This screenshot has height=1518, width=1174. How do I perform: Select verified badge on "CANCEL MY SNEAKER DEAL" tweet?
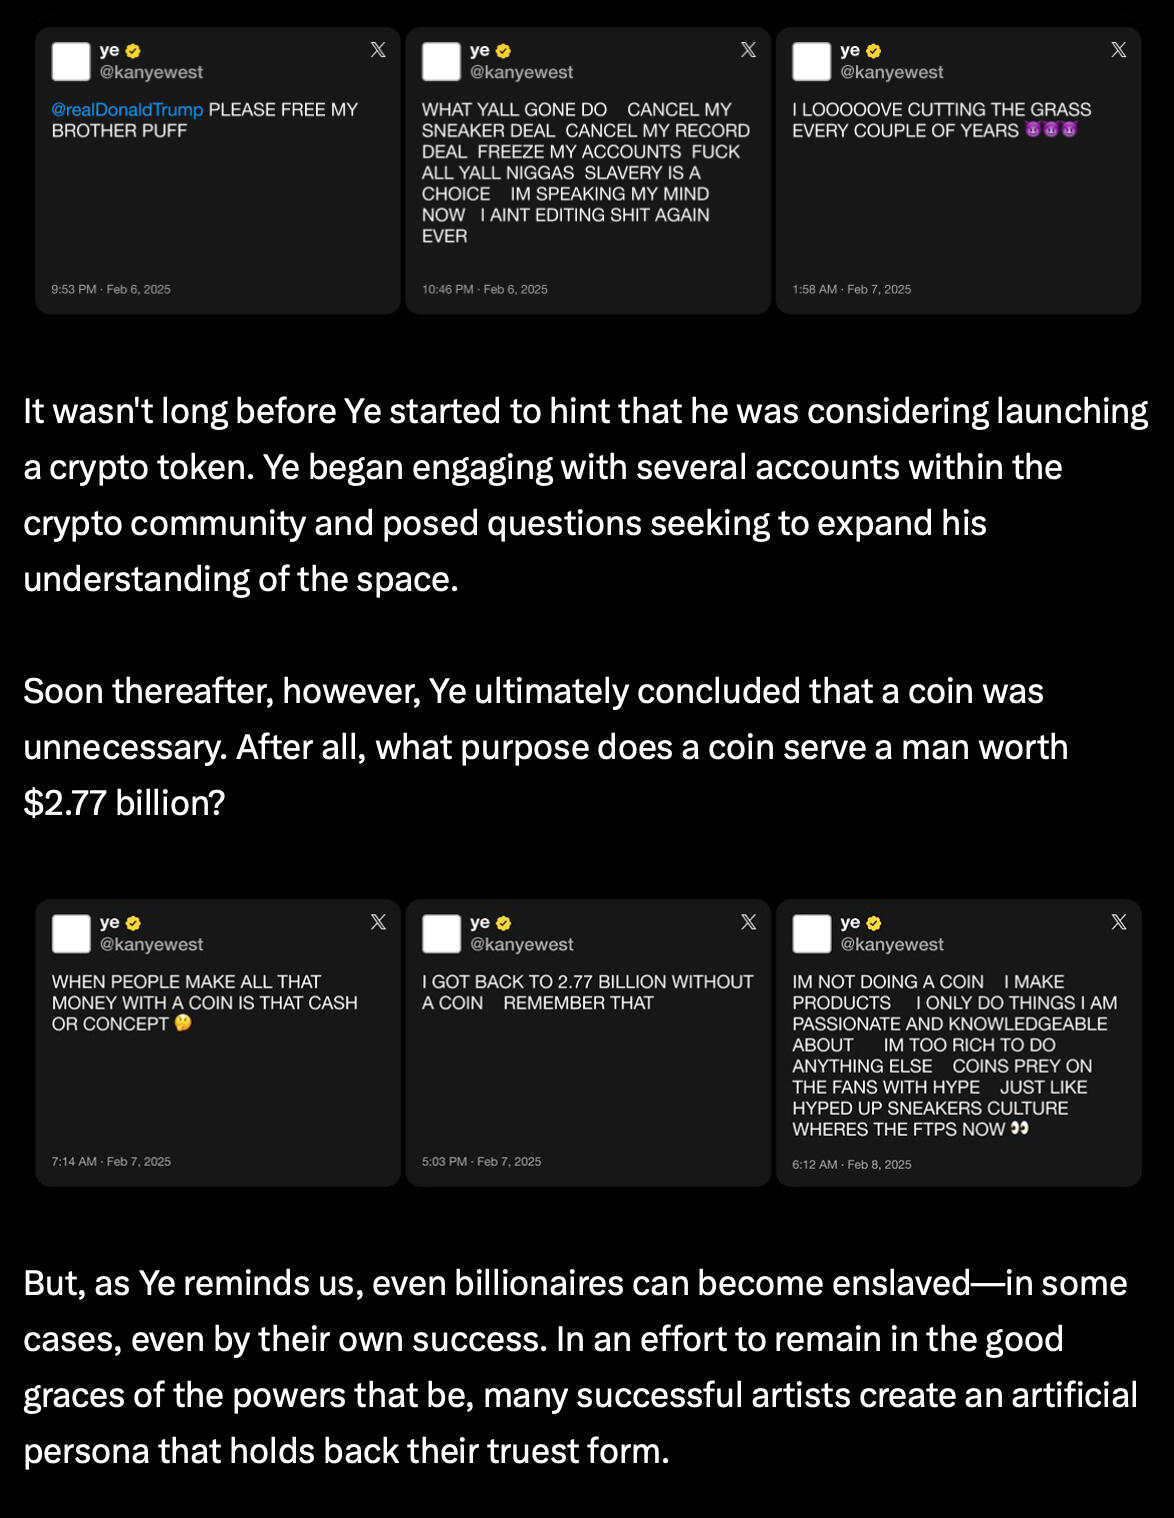(x=503, y=51)
